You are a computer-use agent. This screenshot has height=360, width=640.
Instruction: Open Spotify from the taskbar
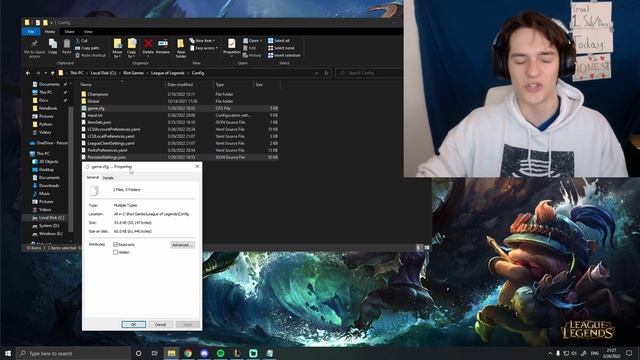(x=220, y=353)
